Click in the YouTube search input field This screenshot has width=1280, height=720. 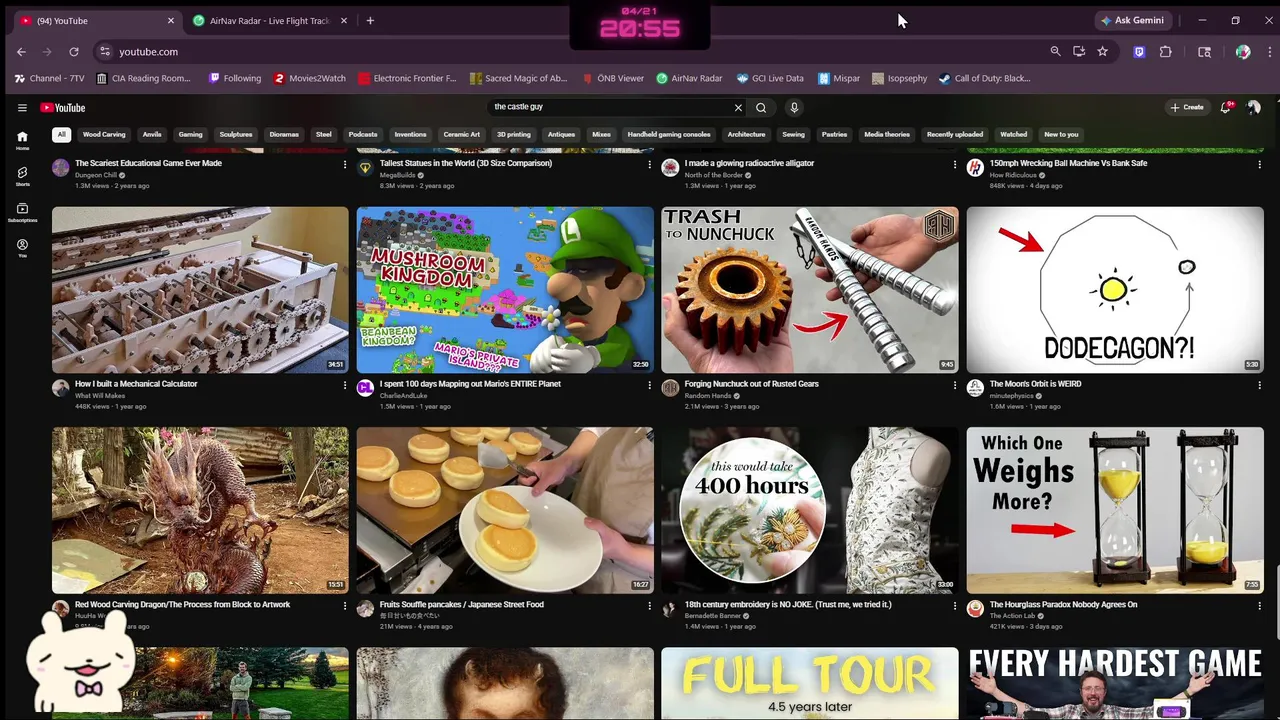[610, 108]
